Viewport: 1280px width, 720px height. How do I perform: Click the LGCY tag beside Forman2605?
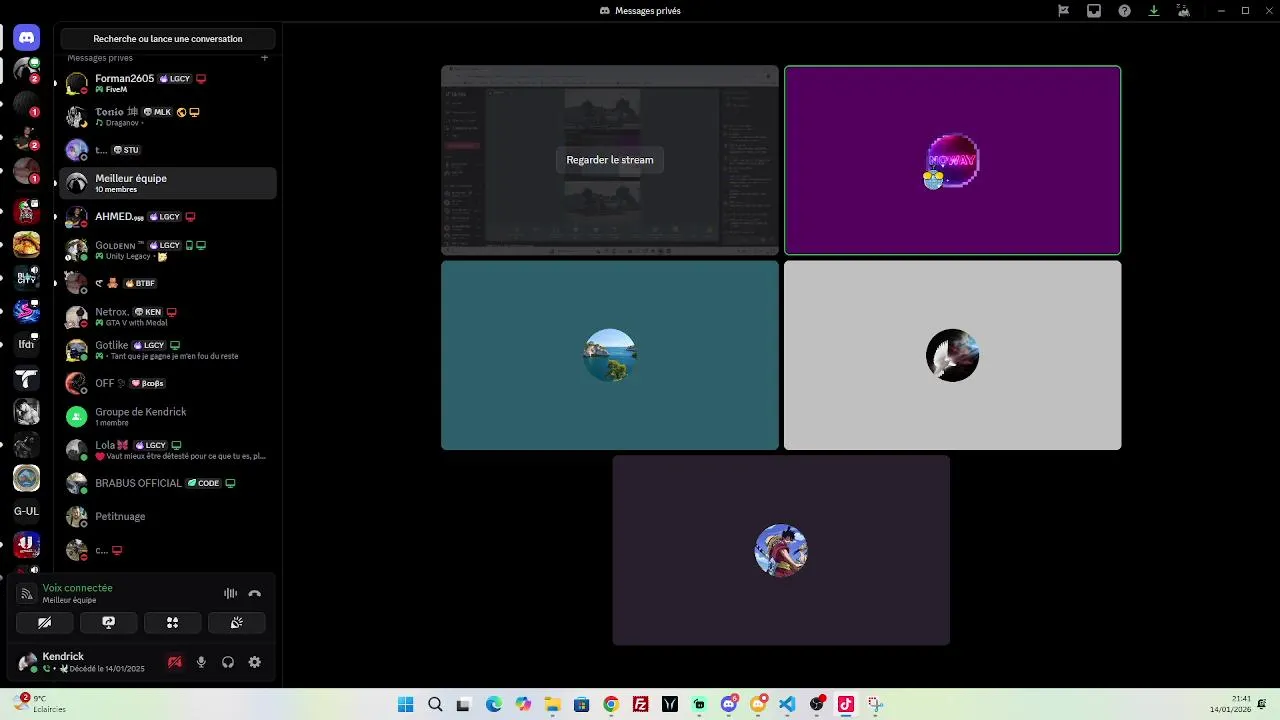[x=175, y=79]
